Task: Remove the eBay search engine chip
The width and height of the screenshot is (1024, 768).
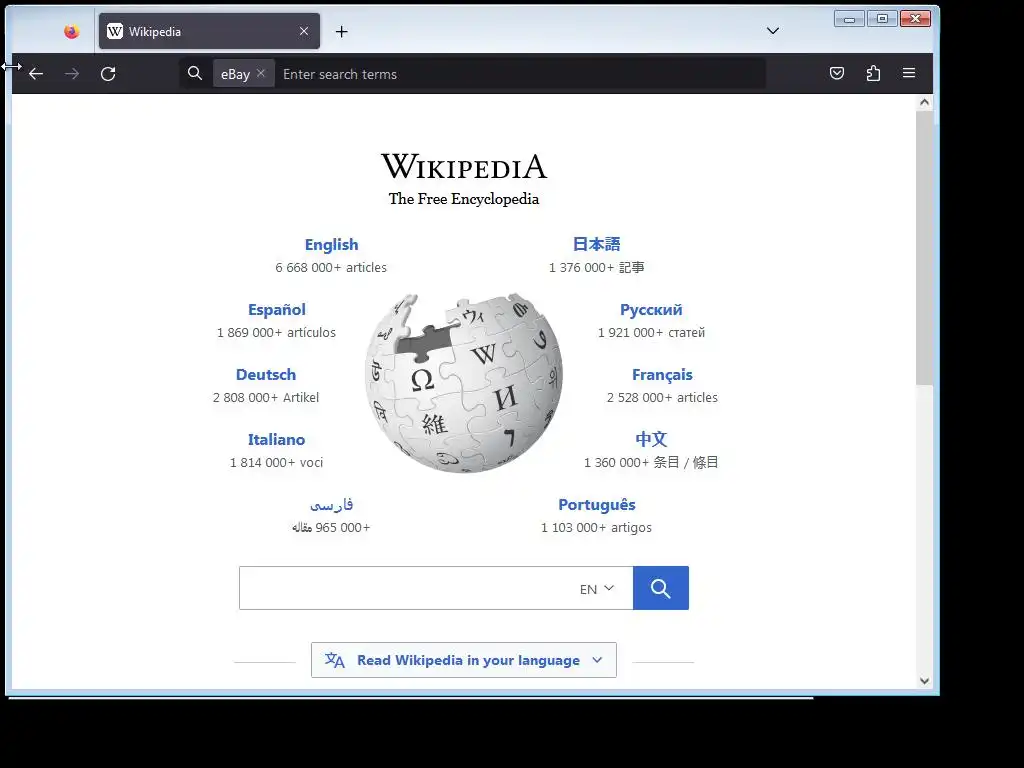Action: 261,73
